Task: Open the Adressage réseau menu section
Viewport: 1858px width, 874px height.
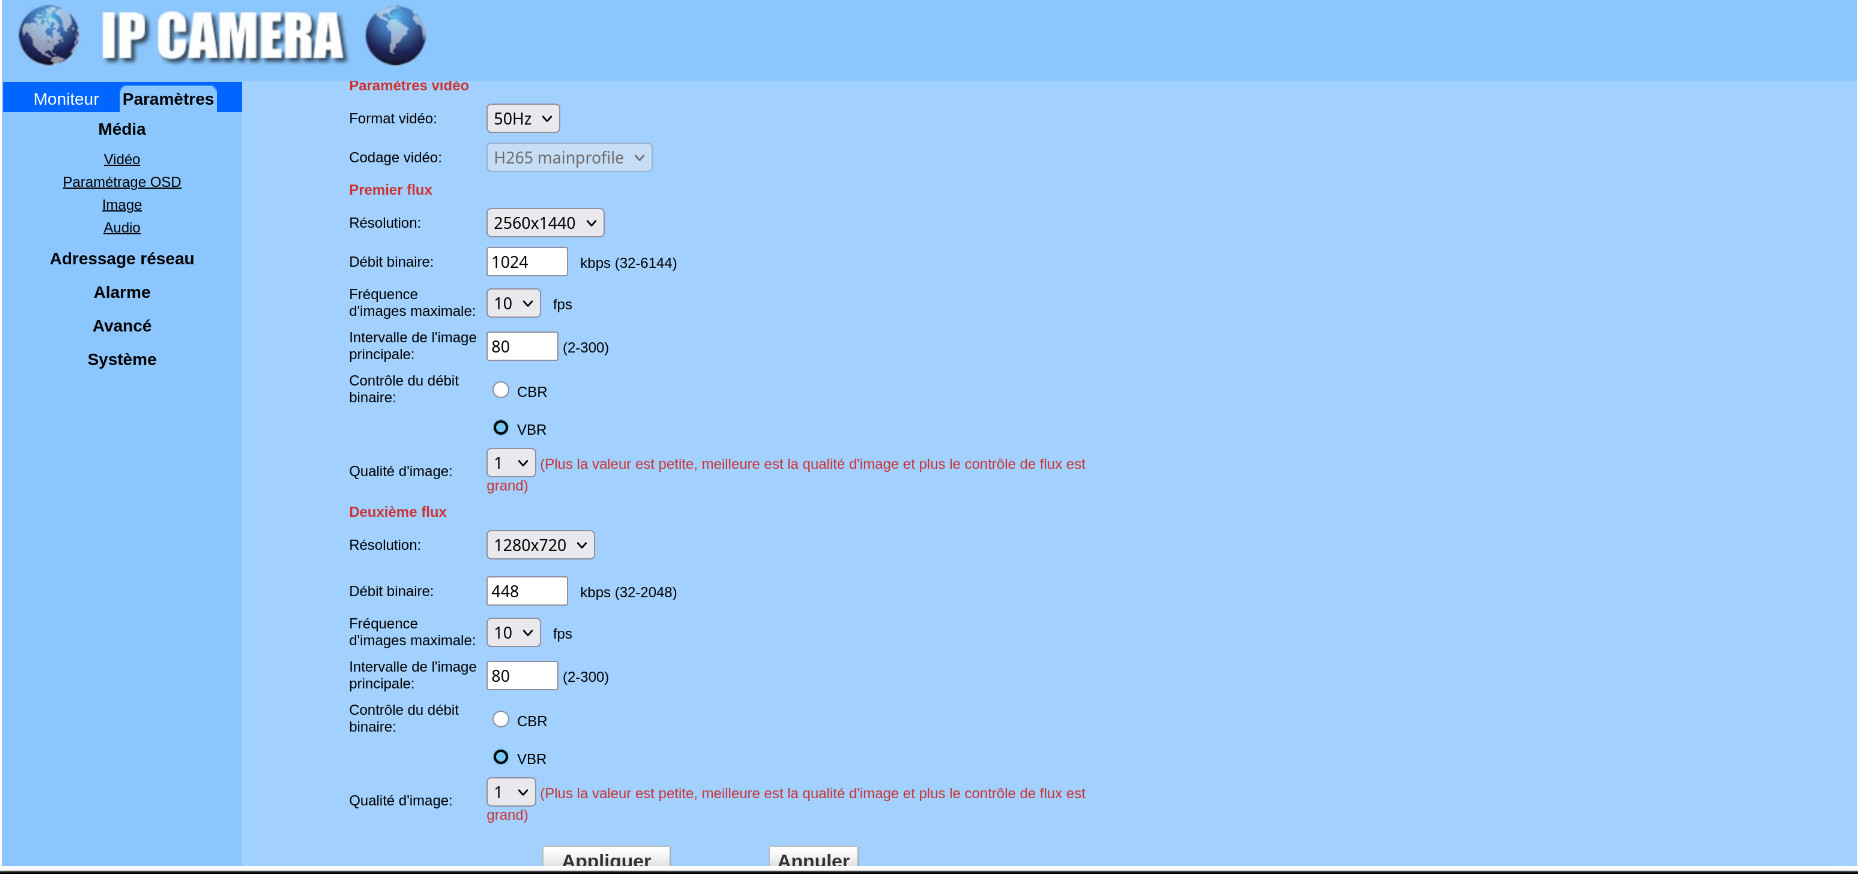Action: pyautogui.click(x=122, y=259)
